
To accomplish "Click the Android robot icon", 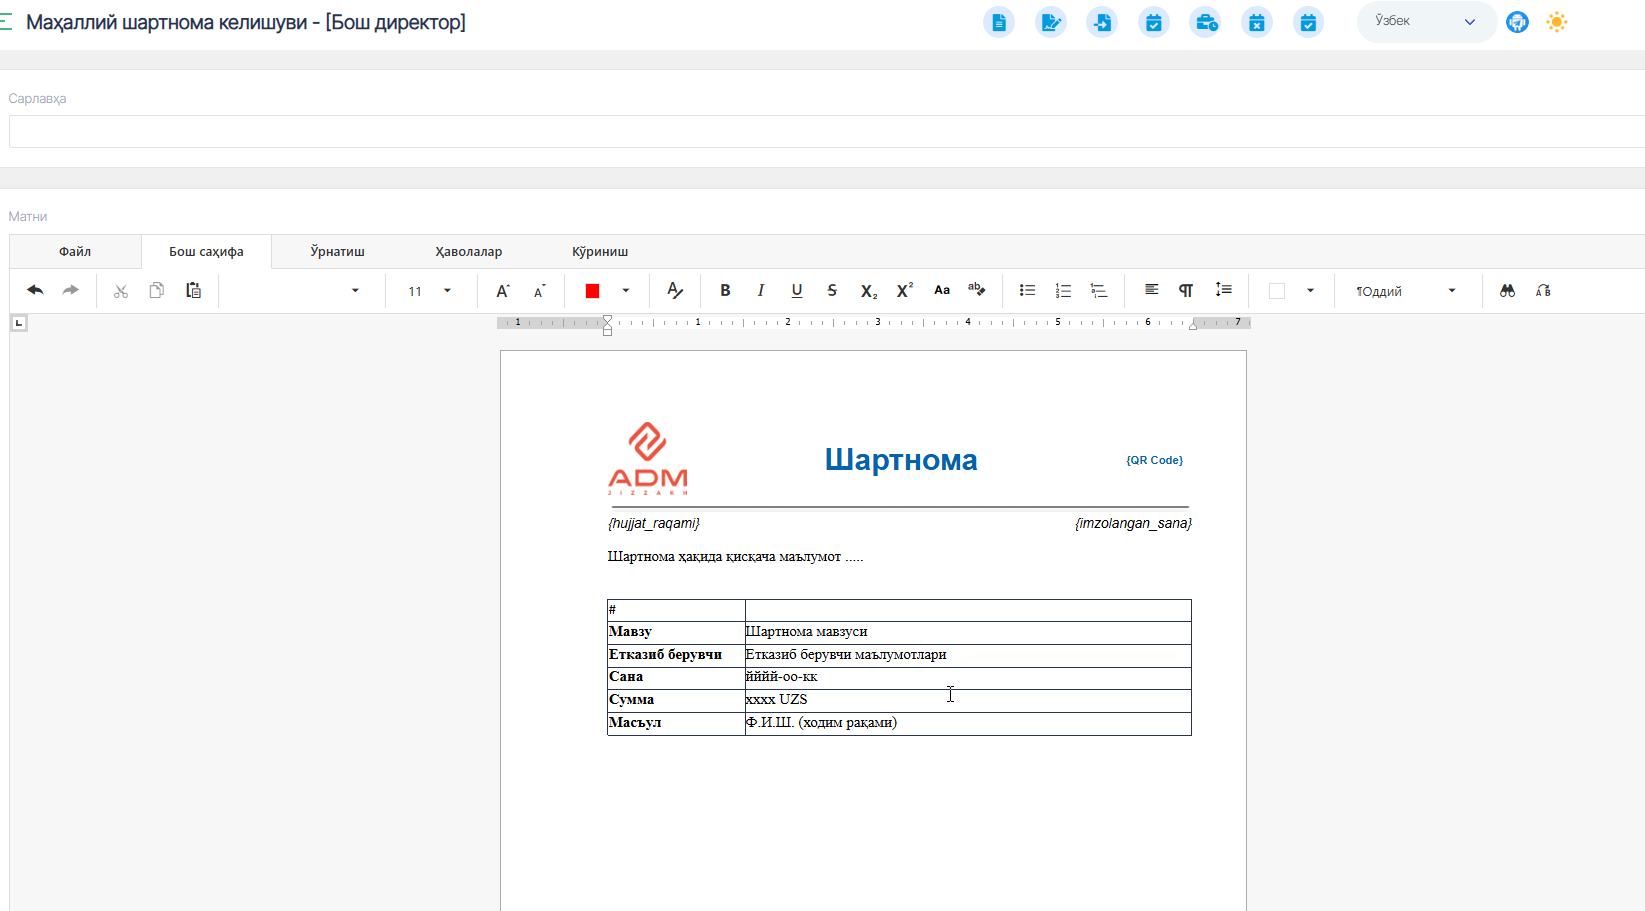I will [x=1517, y=22].
